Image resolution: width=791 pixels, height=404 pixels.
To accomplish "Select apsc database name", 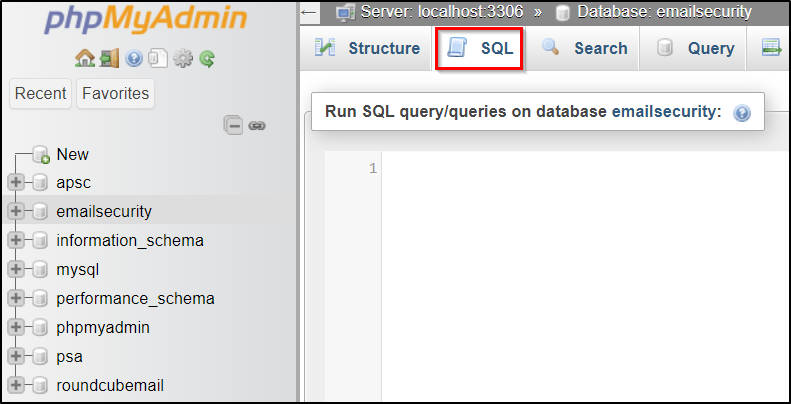I will point(74,183).
